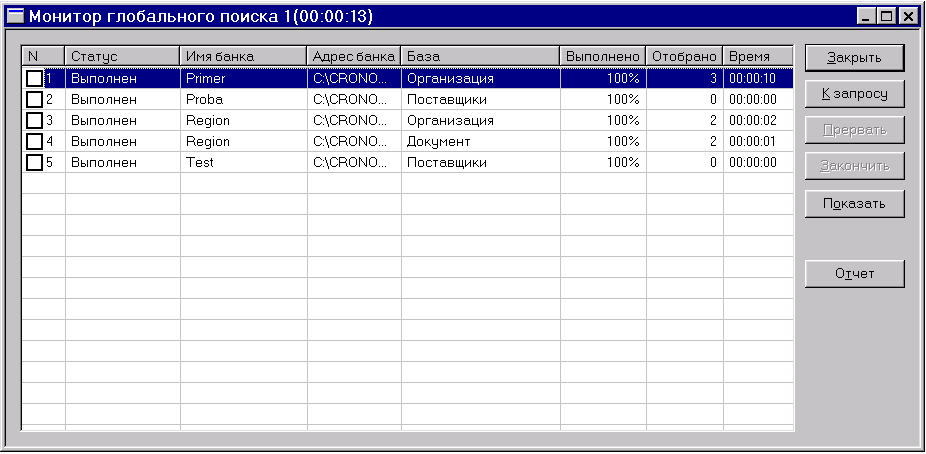Click the disabled Закончить button
Screen dimensions: 926x454
(x=854, y=166)
